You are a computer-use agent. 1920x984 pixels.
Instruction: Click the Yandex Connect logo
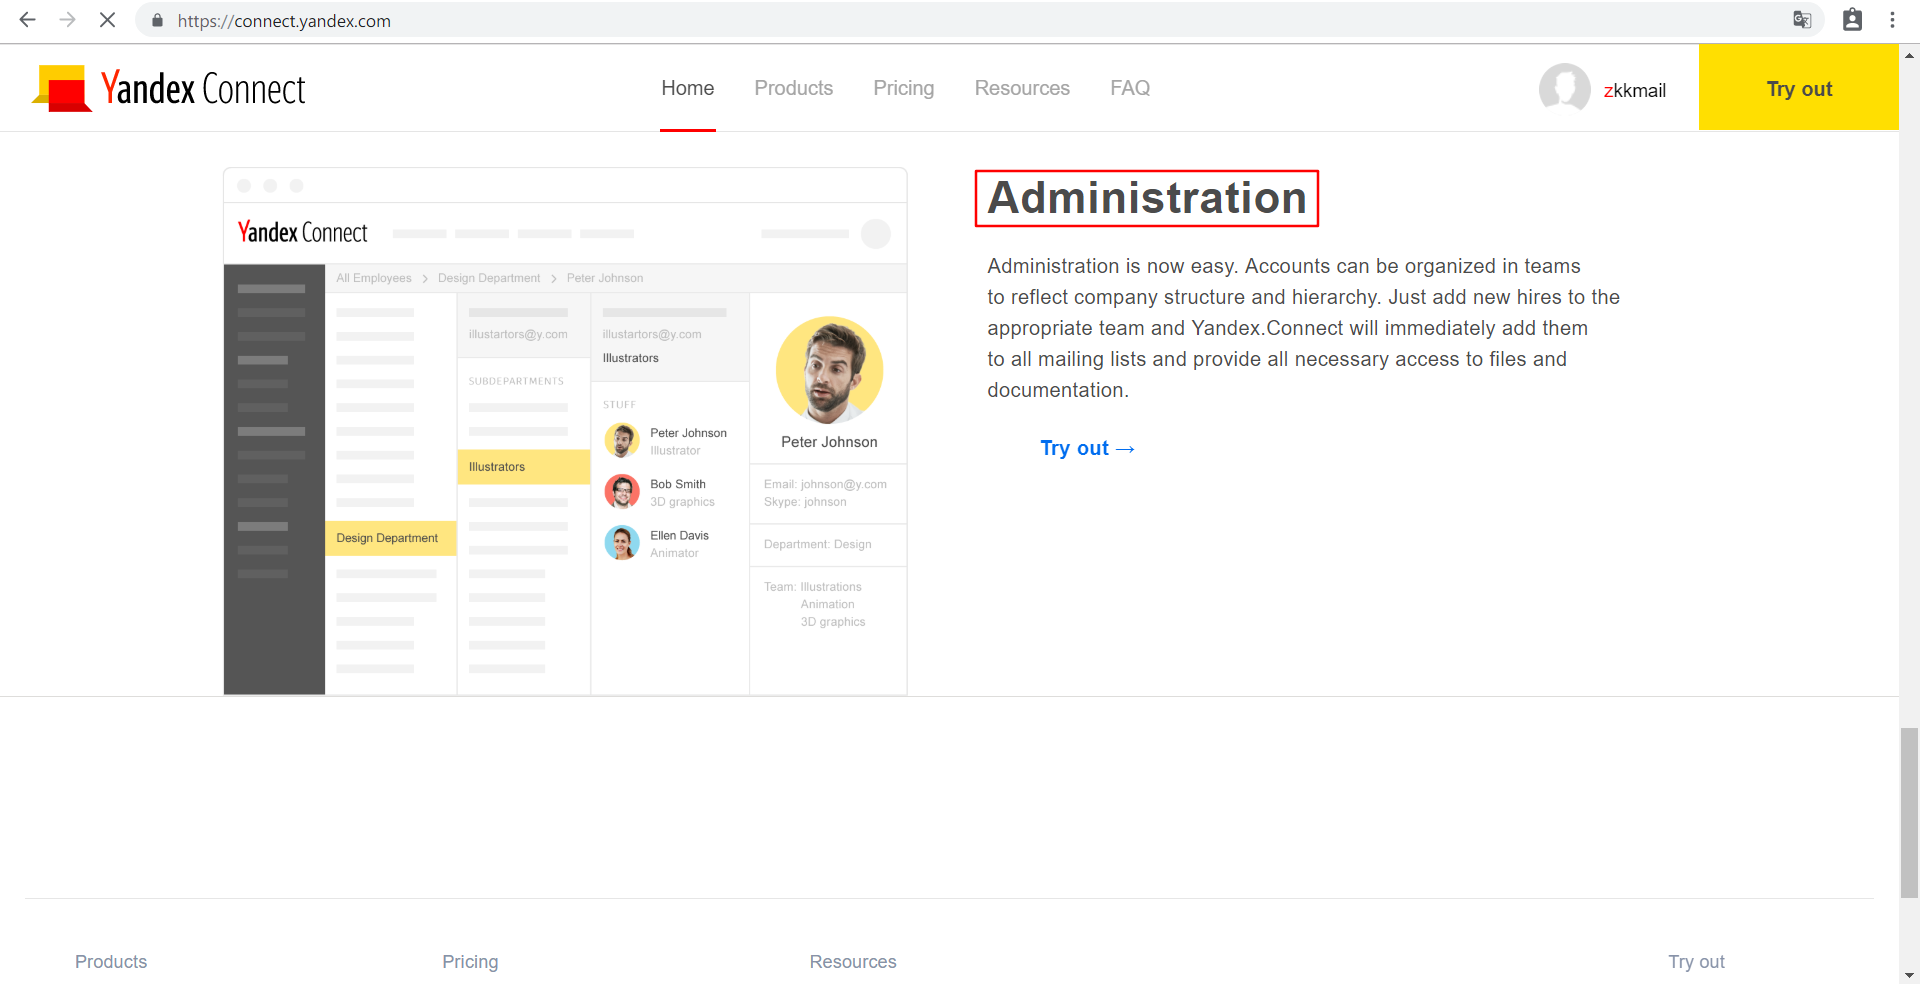(x=169, y=89)
